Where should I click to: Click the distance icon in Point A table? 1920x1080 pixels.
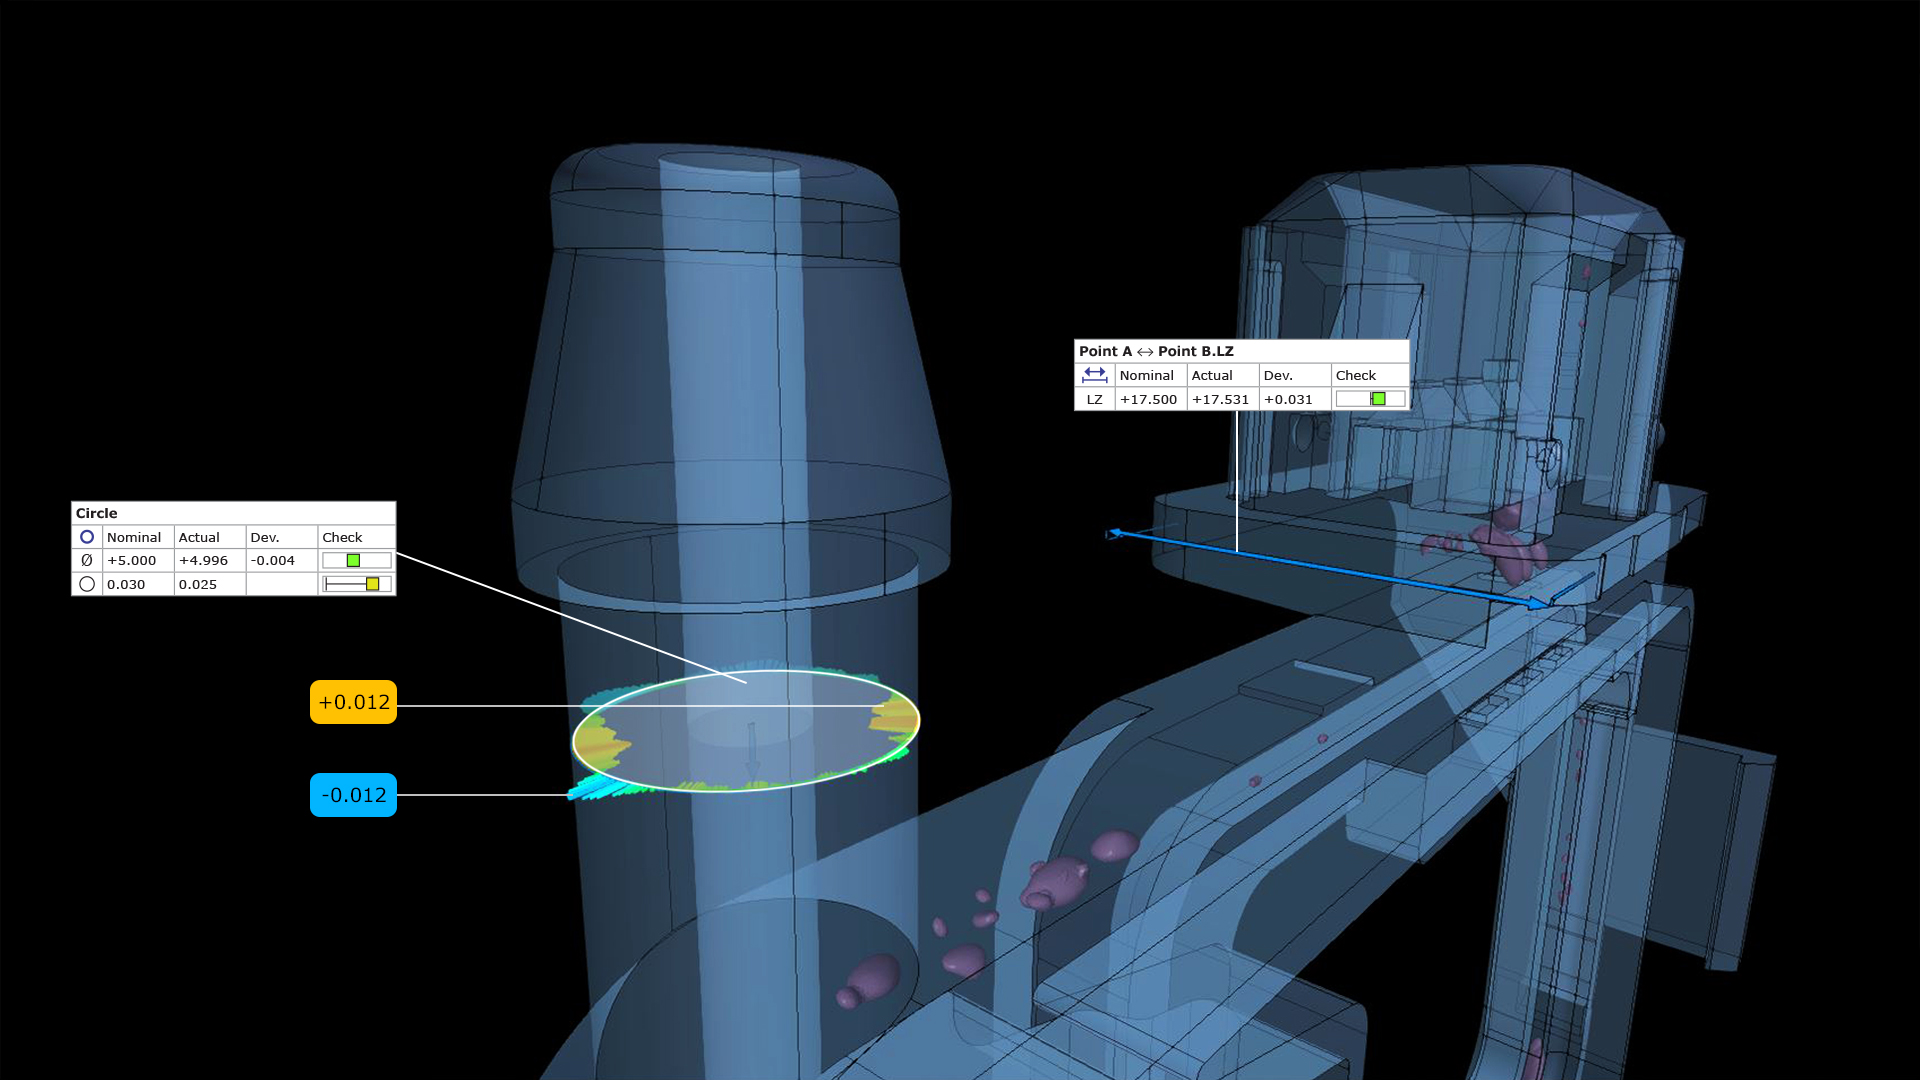click(1095, 375)
